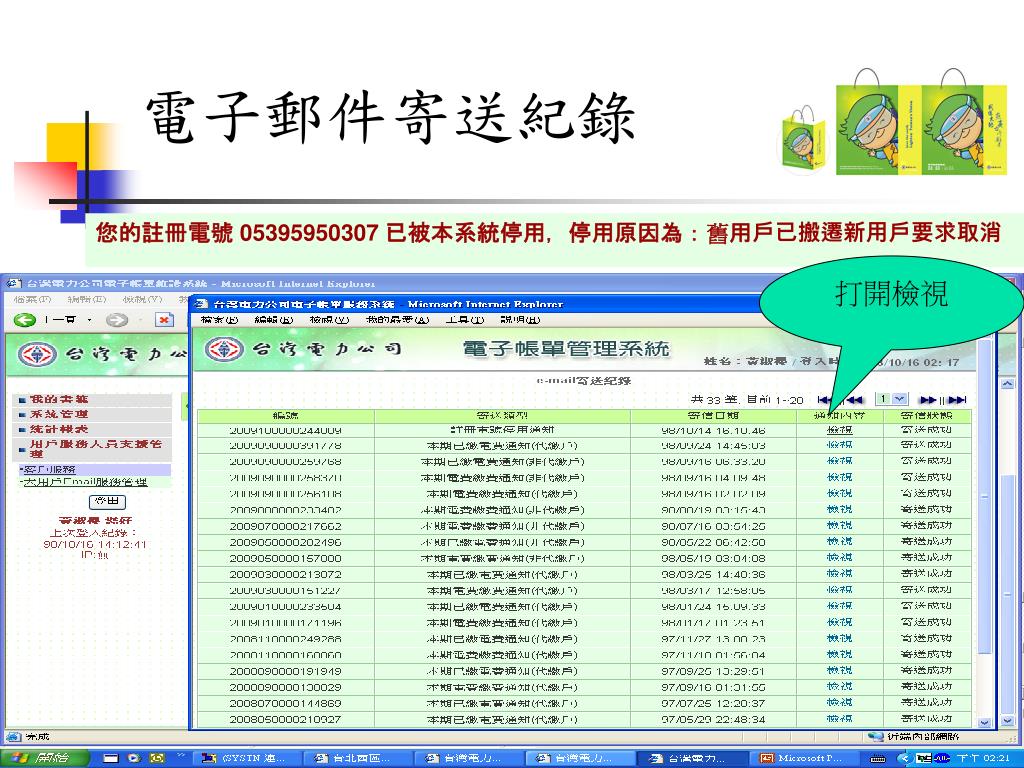This screenshot has height=768, width=1024.
Task: Click the e-mail寄送紀錄 page heading
Action: point(583,381)
